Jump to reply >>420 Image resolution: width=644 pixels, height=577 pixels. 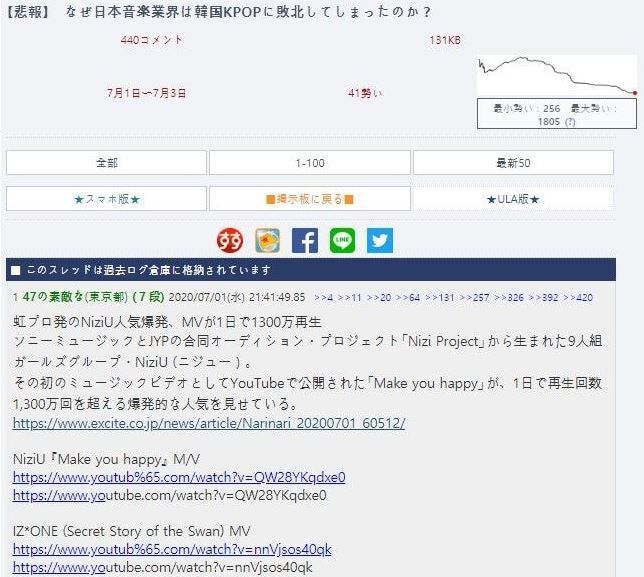click(578, 297)
